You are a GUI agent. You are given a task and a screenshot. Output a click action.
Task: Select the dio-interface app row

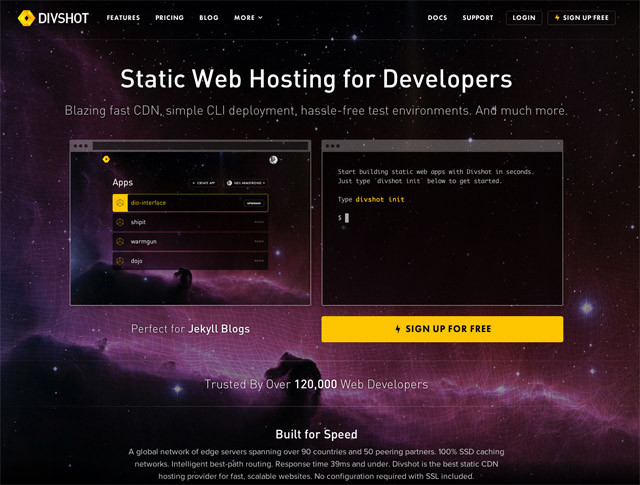coord(190,203)
